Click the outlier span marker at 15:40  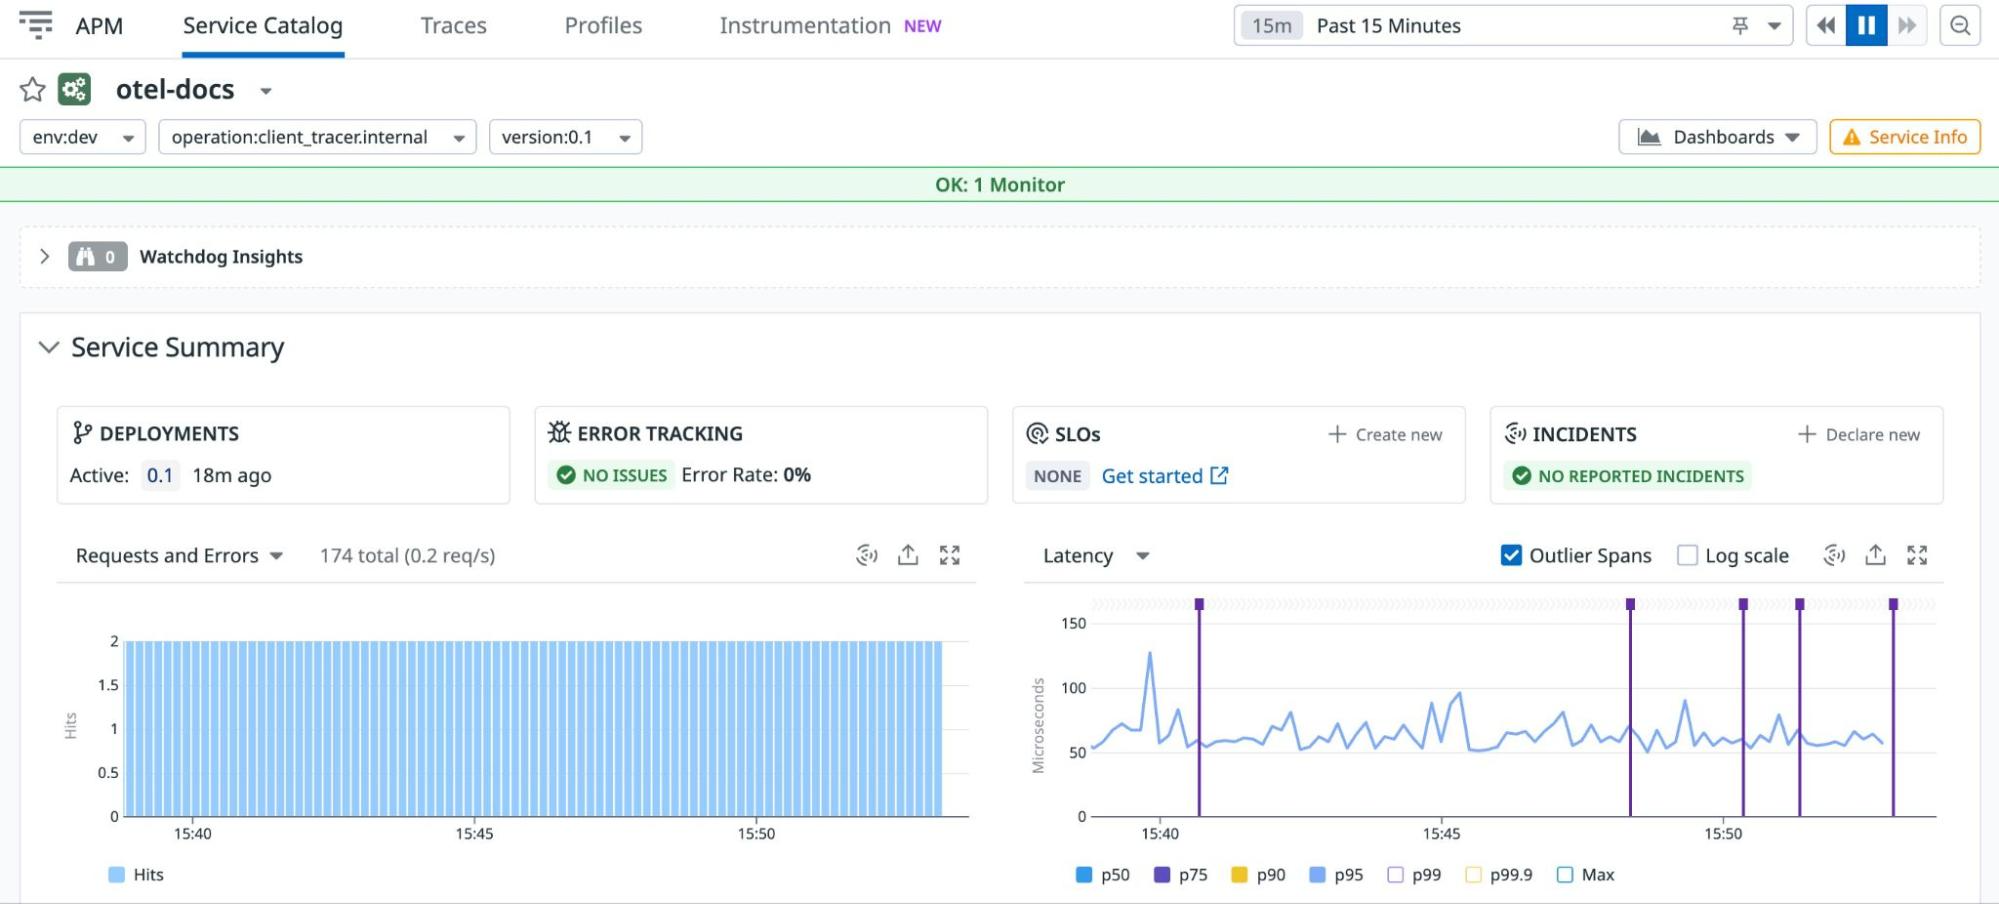point(1199,604)
